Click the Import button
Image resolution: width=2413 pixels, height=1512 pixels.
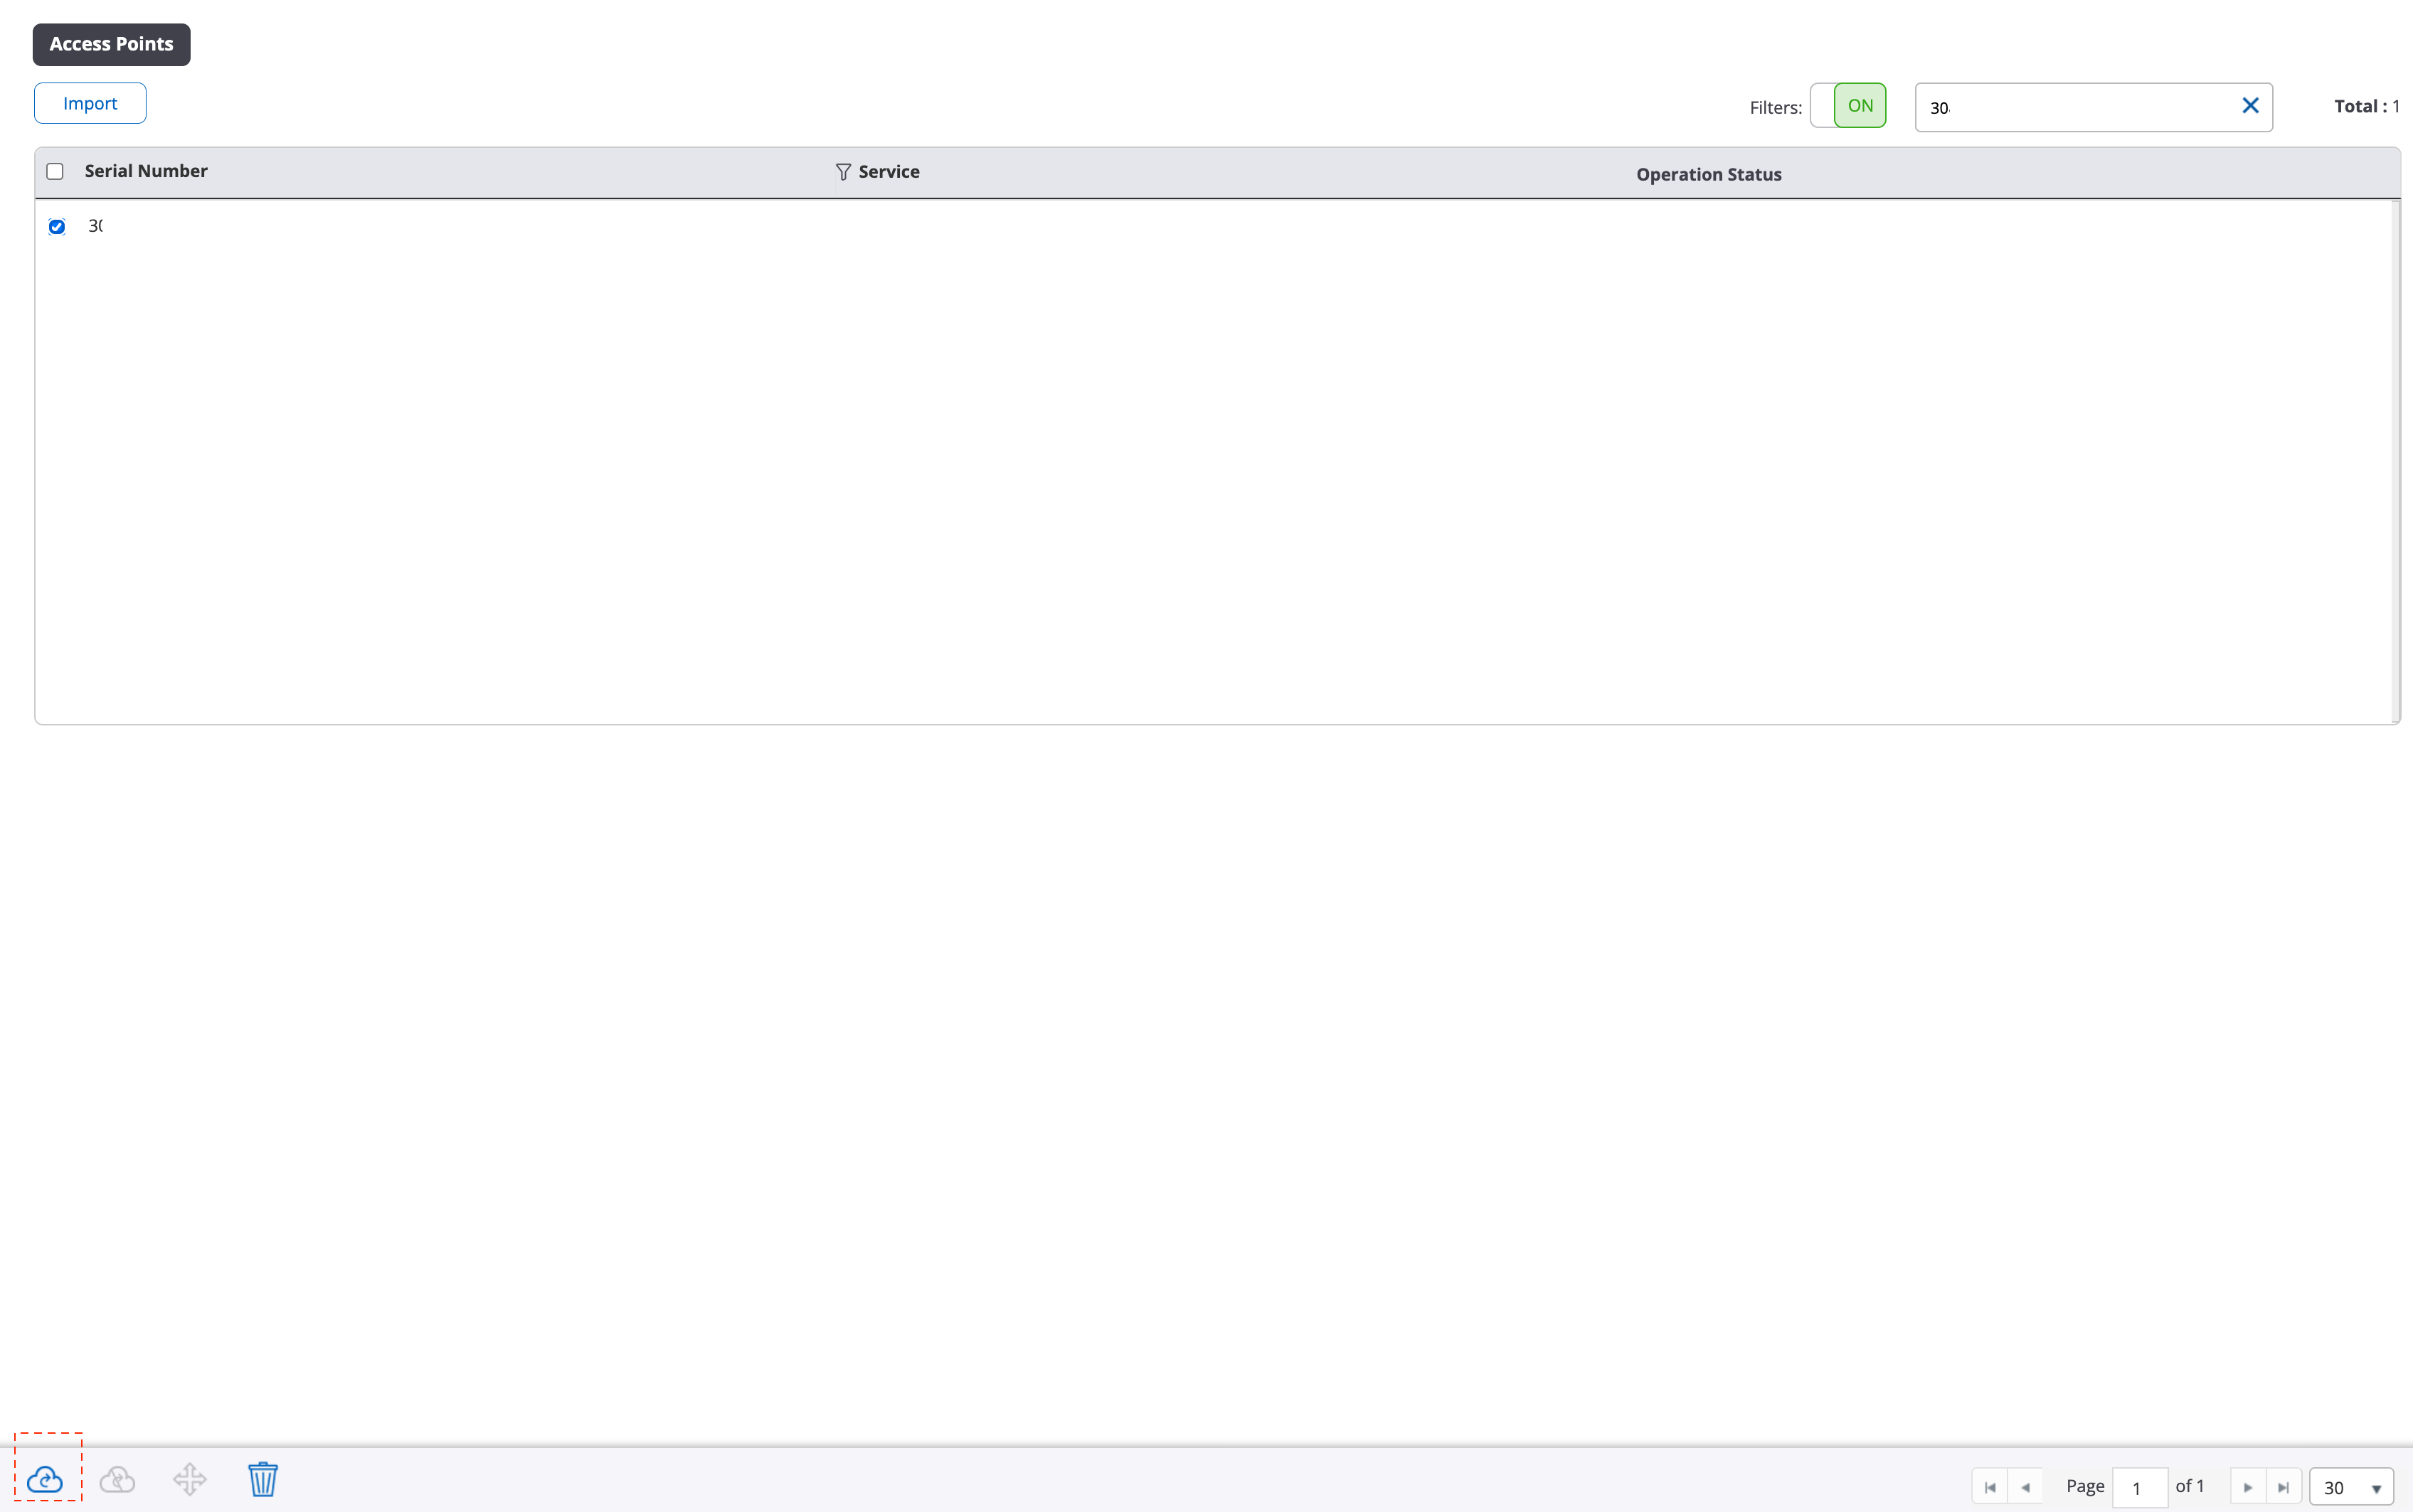point(89,102)
